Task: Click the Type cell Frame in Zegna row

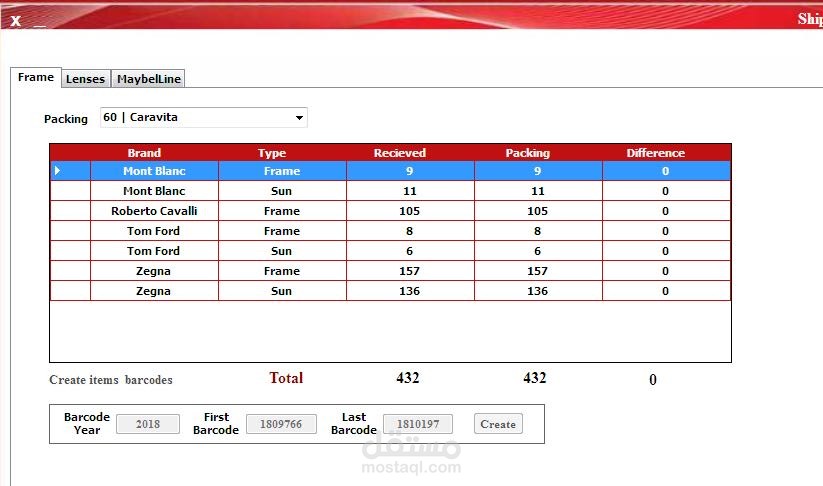Action: pyautogui.click(x=282, y=271)
